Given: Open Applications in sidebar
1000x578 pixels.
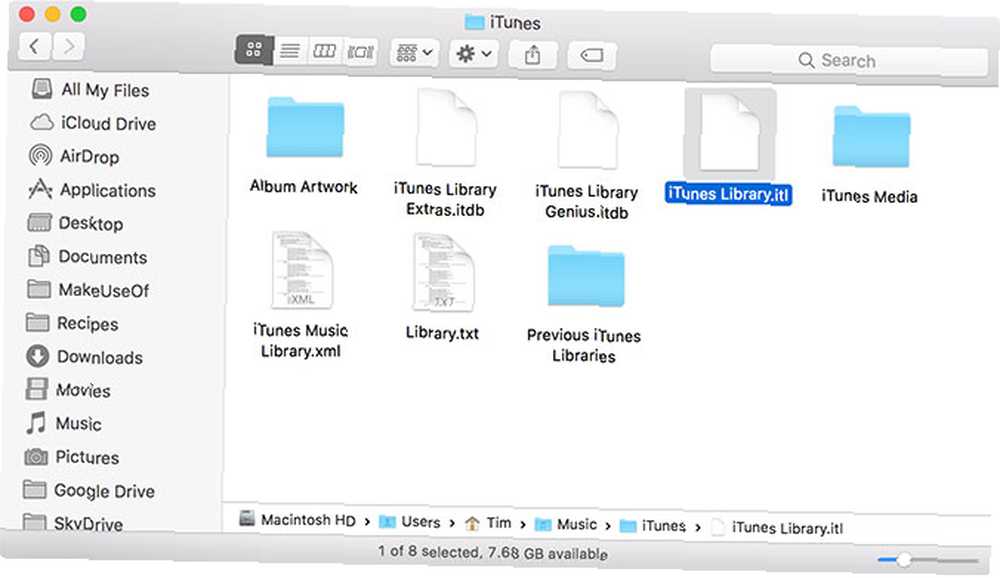Looking at the screenshot, I should [92, 189].
